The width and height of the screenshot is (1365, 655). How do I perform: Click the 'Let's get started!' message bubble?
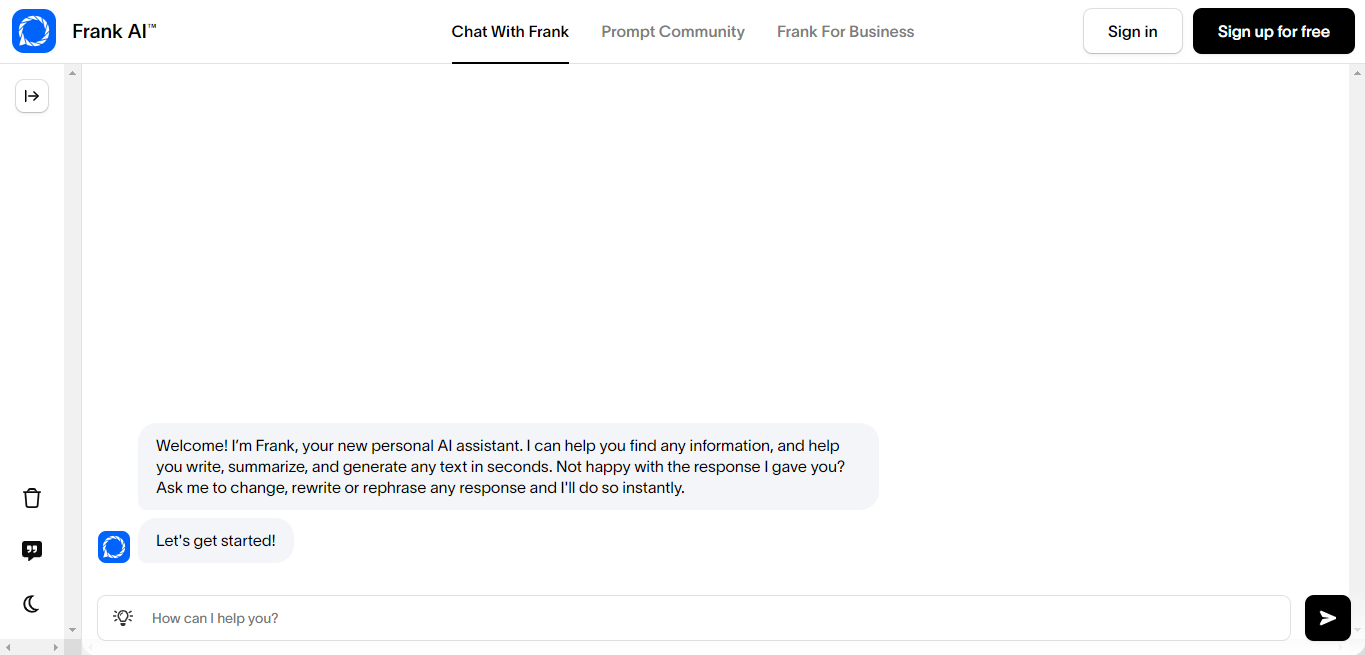pos(216,541)
